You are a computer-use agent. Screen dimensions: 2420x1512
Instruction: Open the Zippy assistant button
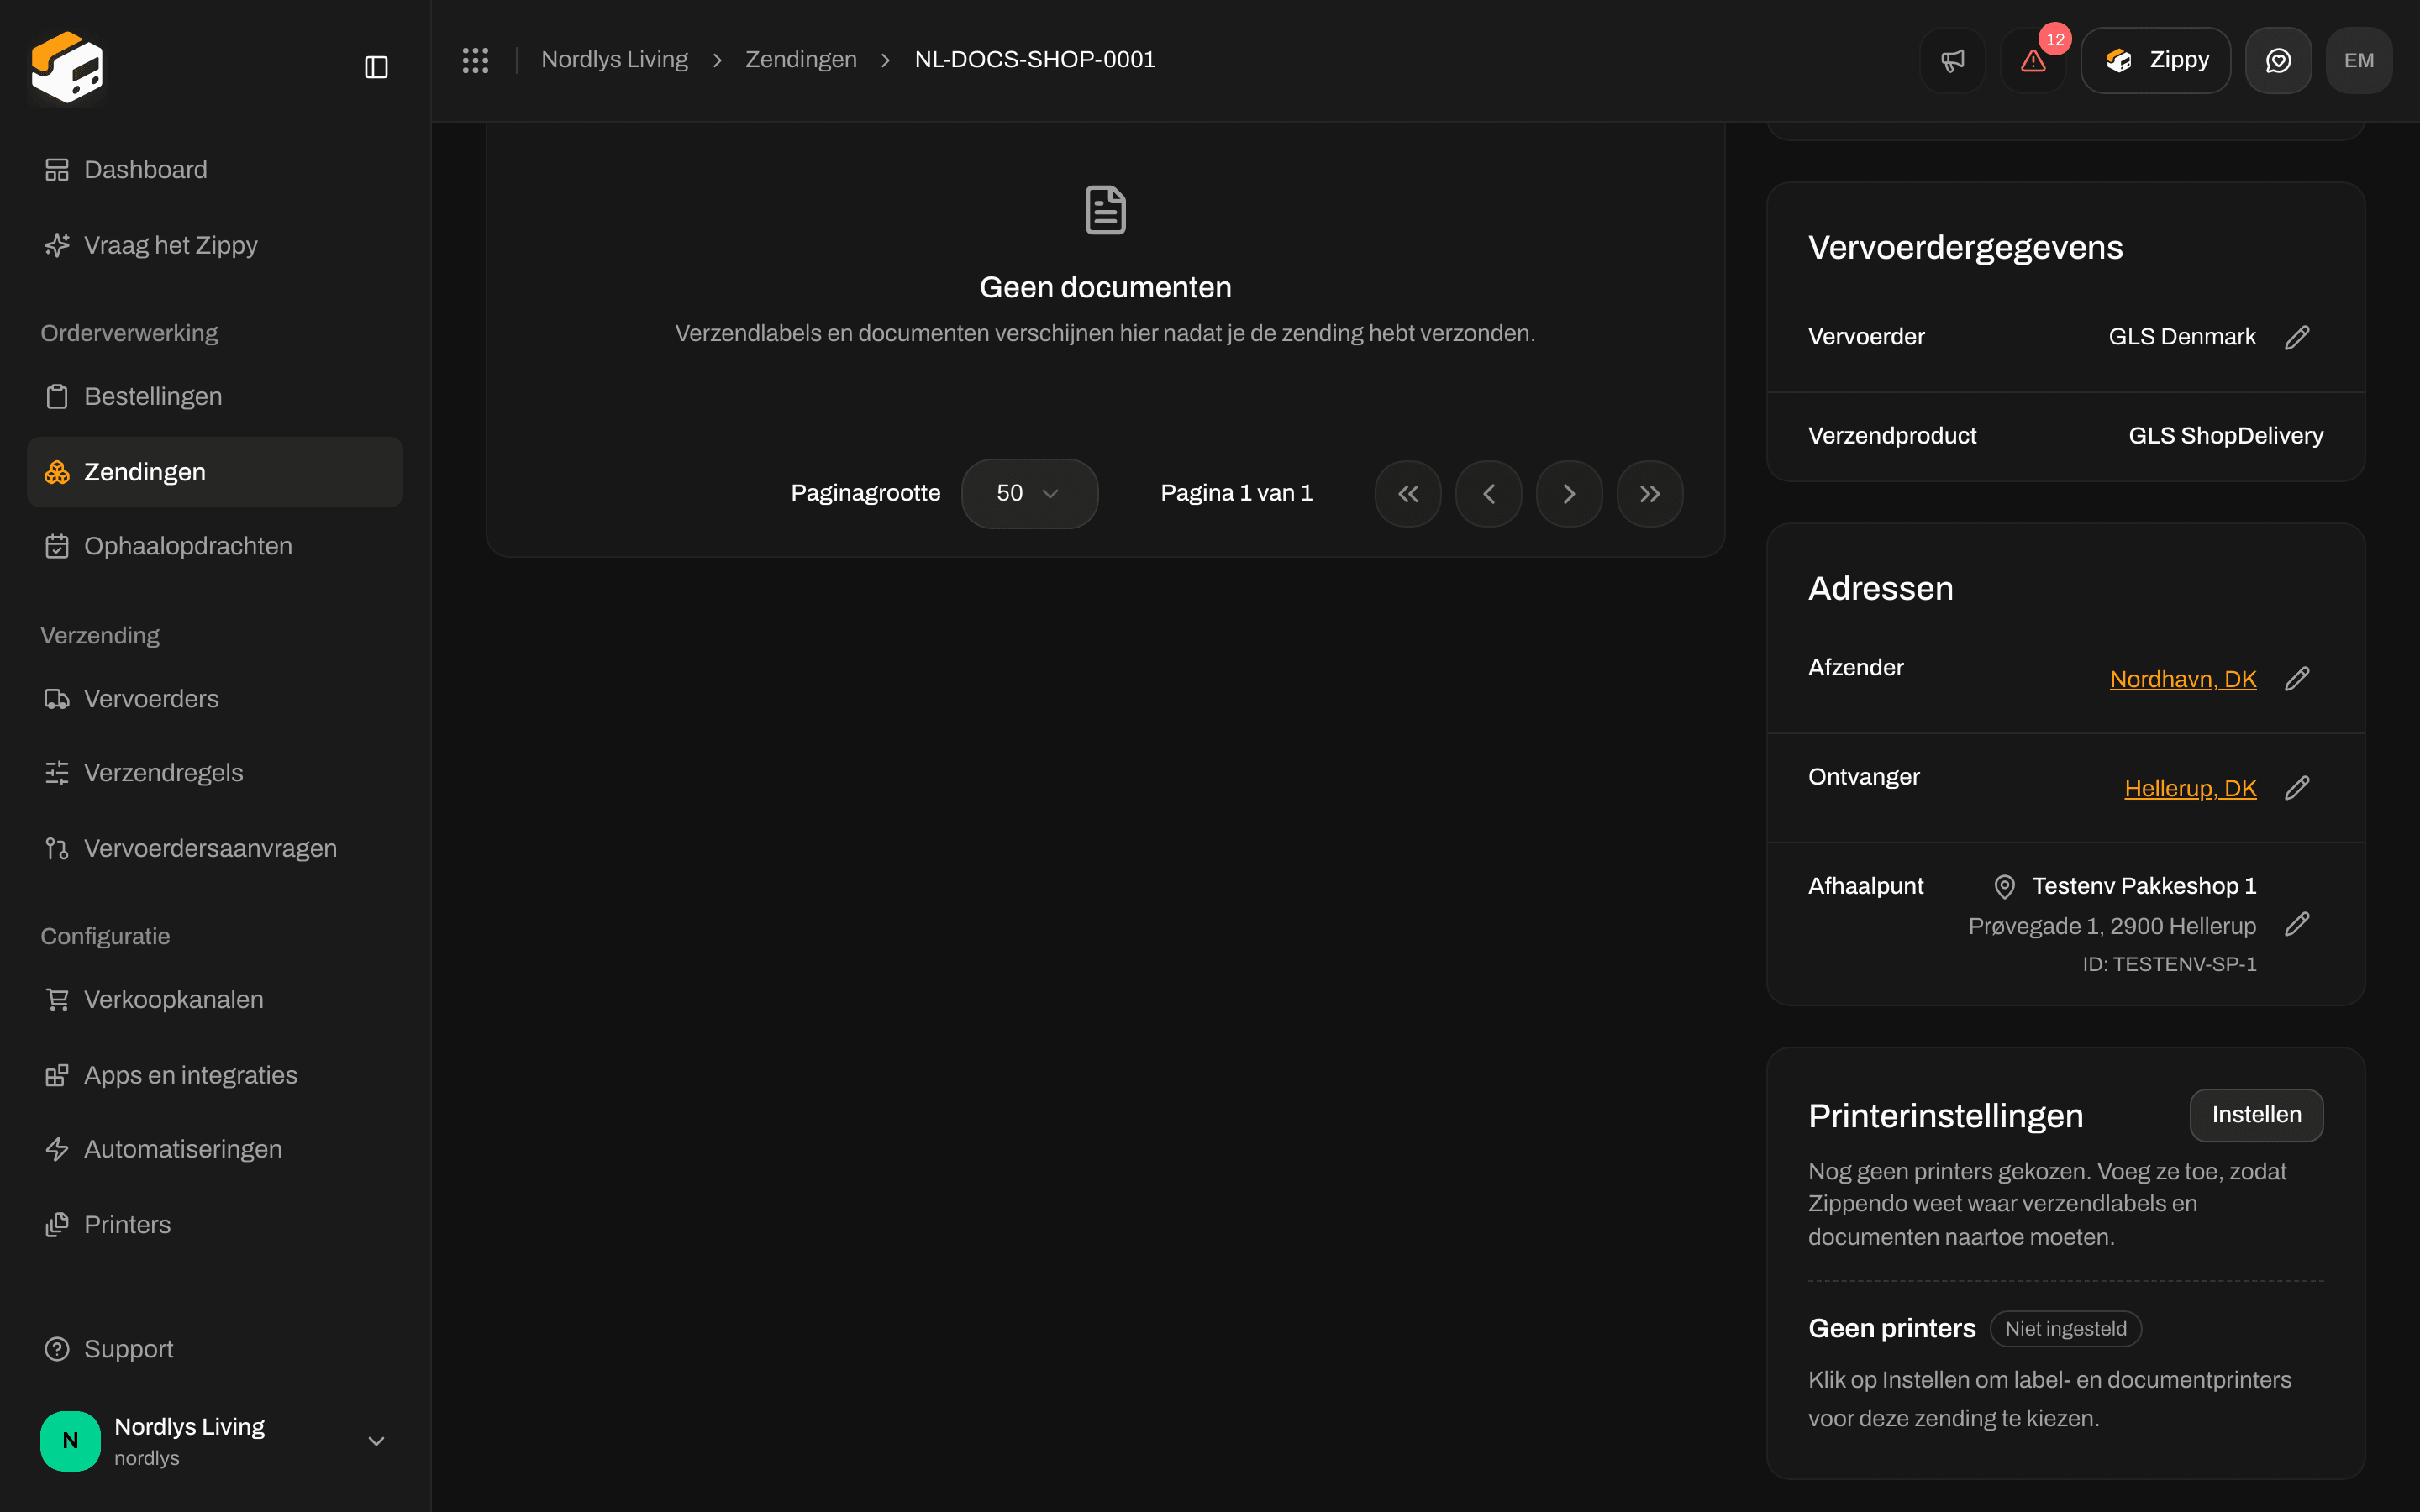tap(2155, 60)
